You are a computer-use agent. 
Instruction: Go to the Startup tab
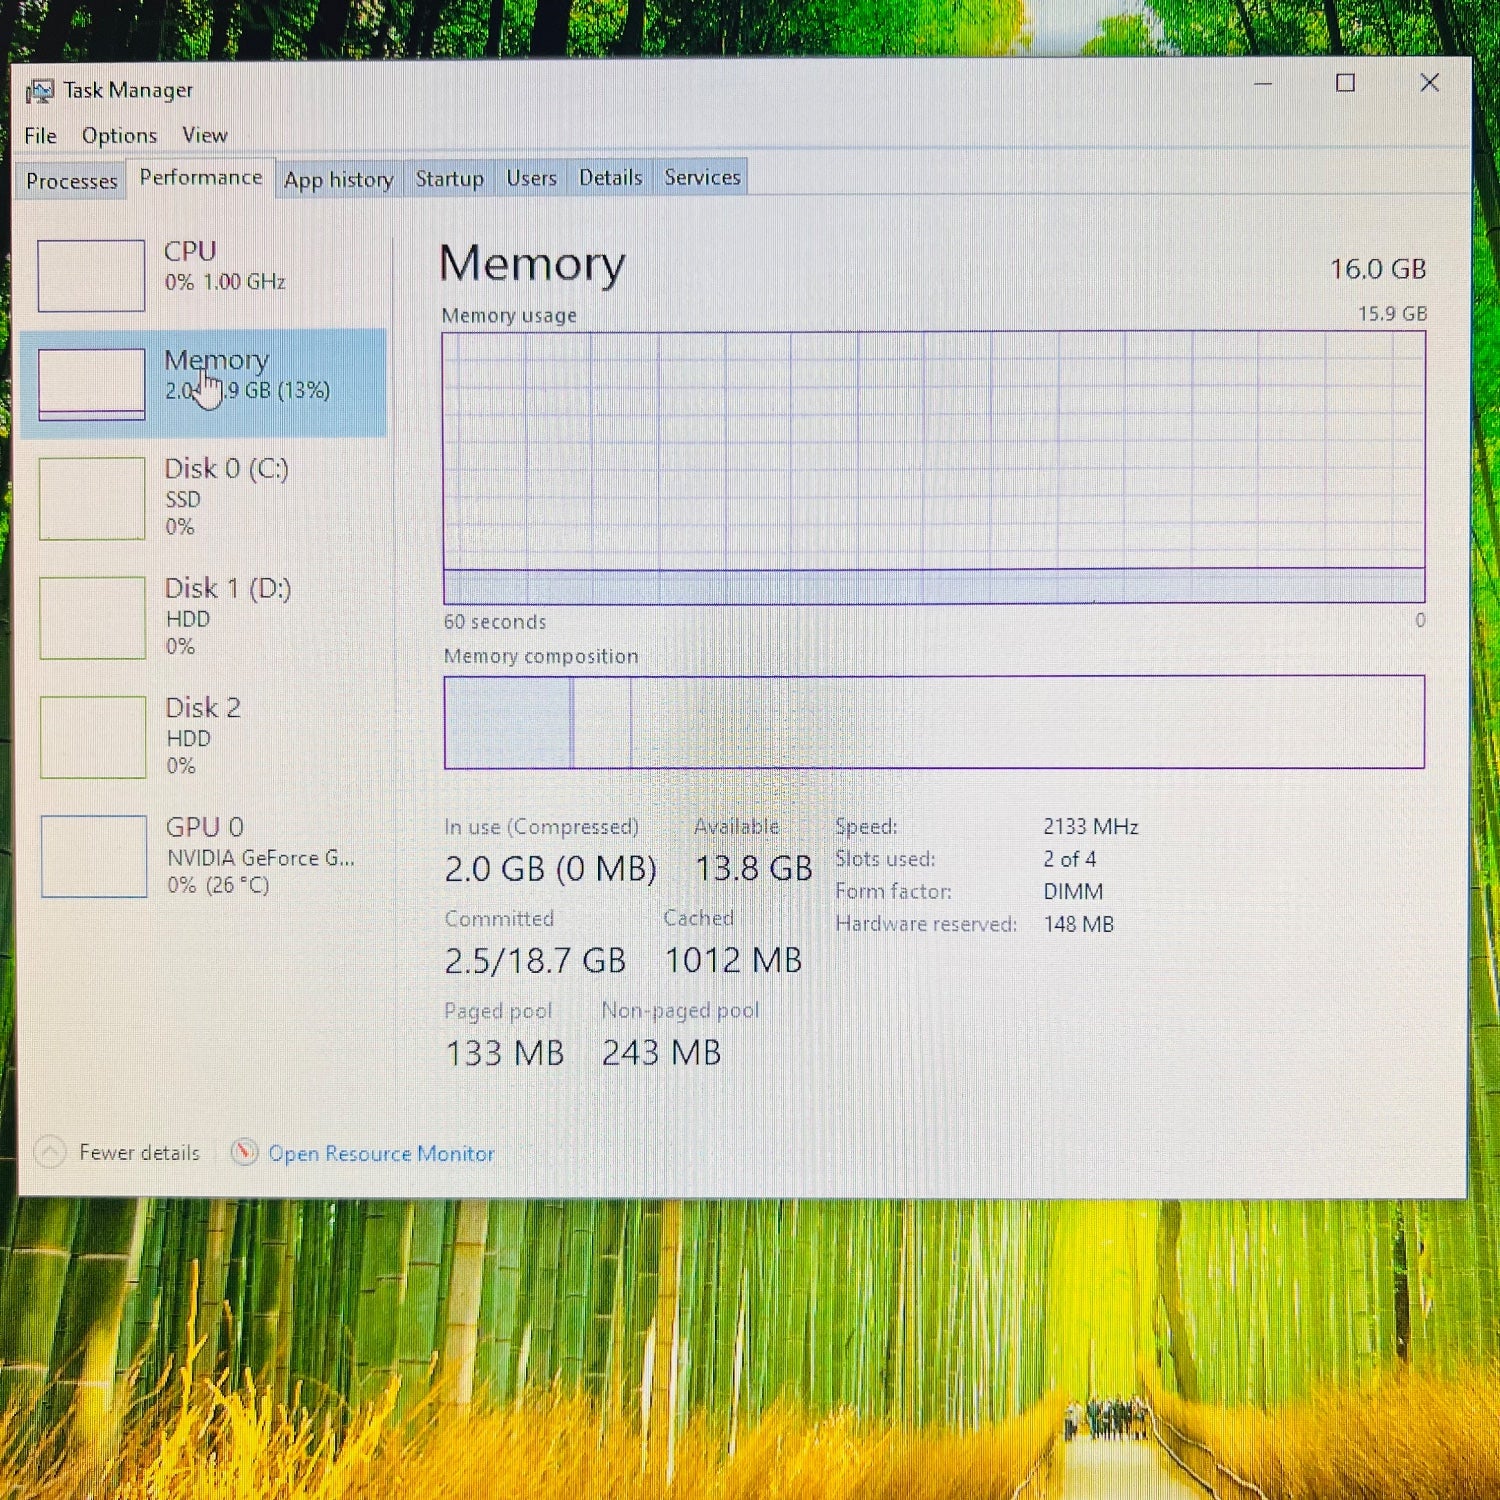(x=449, y=179)
